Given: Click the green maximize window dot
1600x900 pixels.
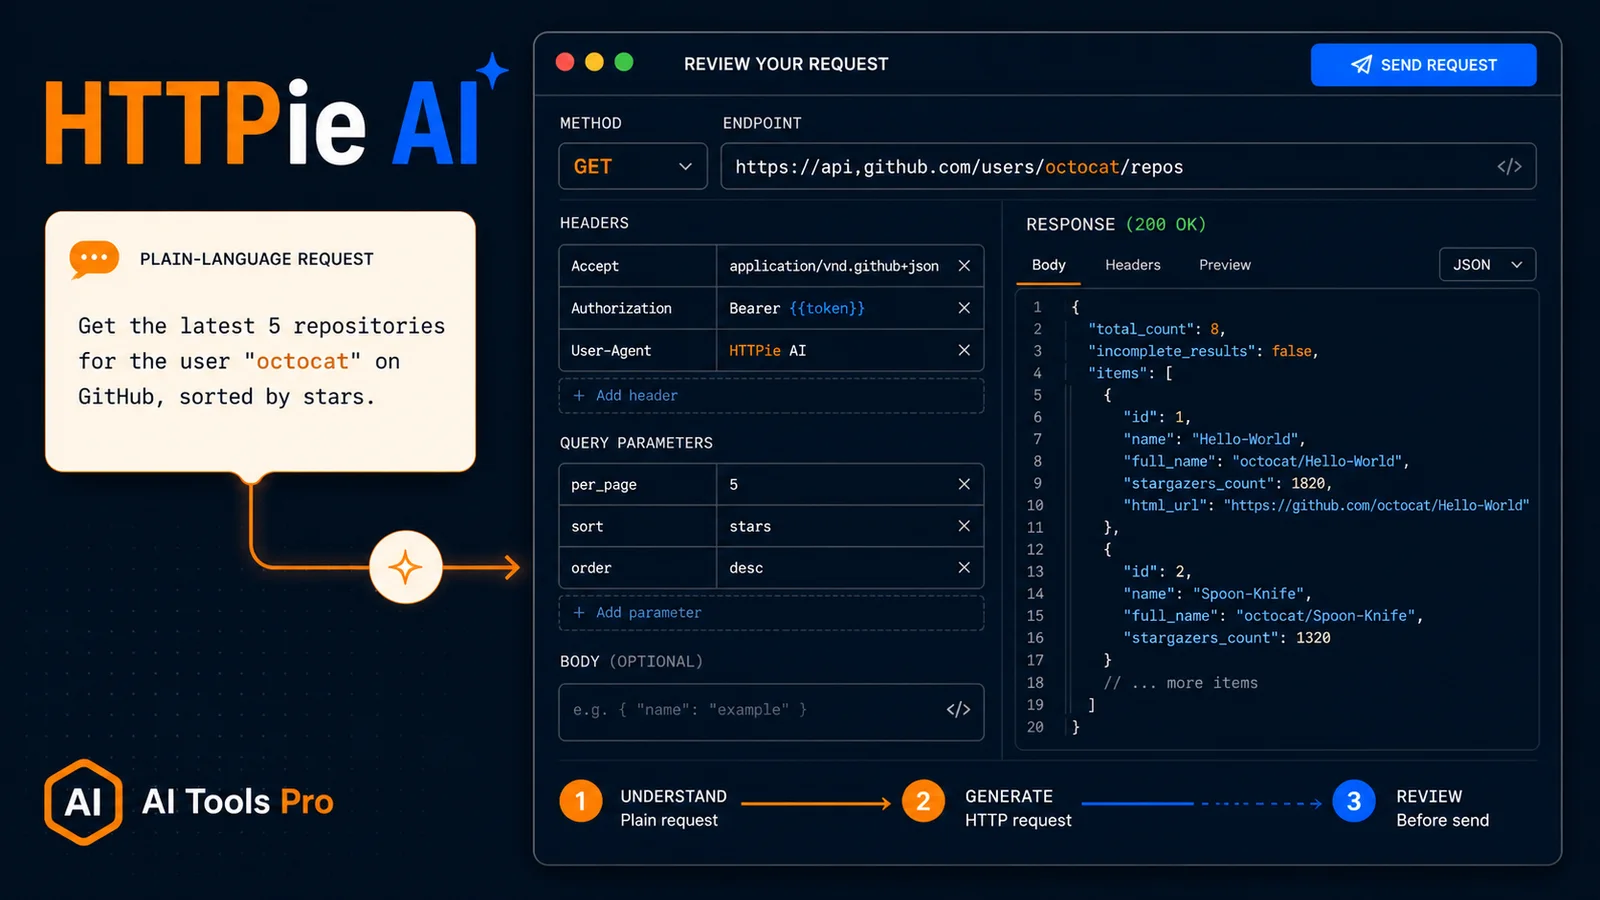Looking at the screenshot, I should (624, 62).
